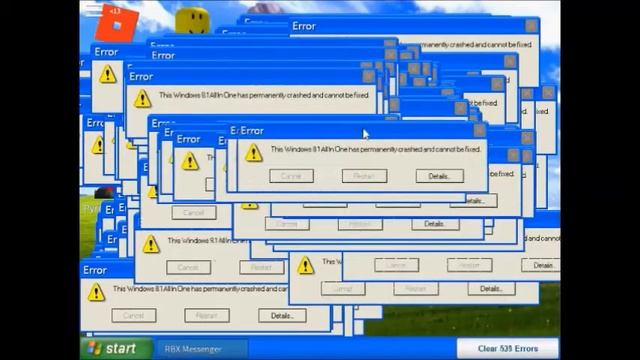This screenshot has height=360, width=640.
Task: Click Restart in the frontmost Error dialog
Action: tap(364, 176)
